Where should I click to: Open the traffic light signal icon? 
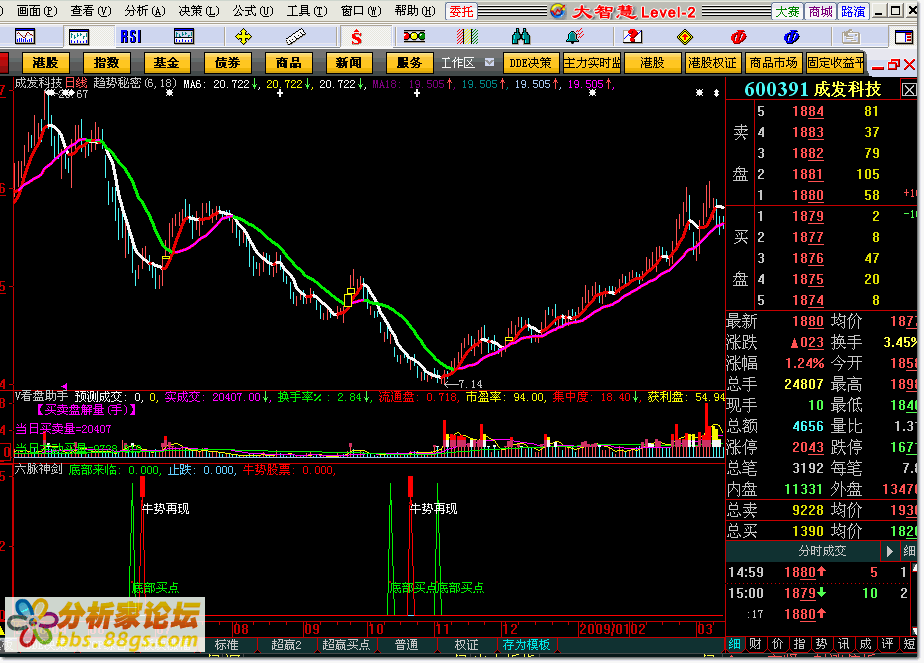click(414, 37)
